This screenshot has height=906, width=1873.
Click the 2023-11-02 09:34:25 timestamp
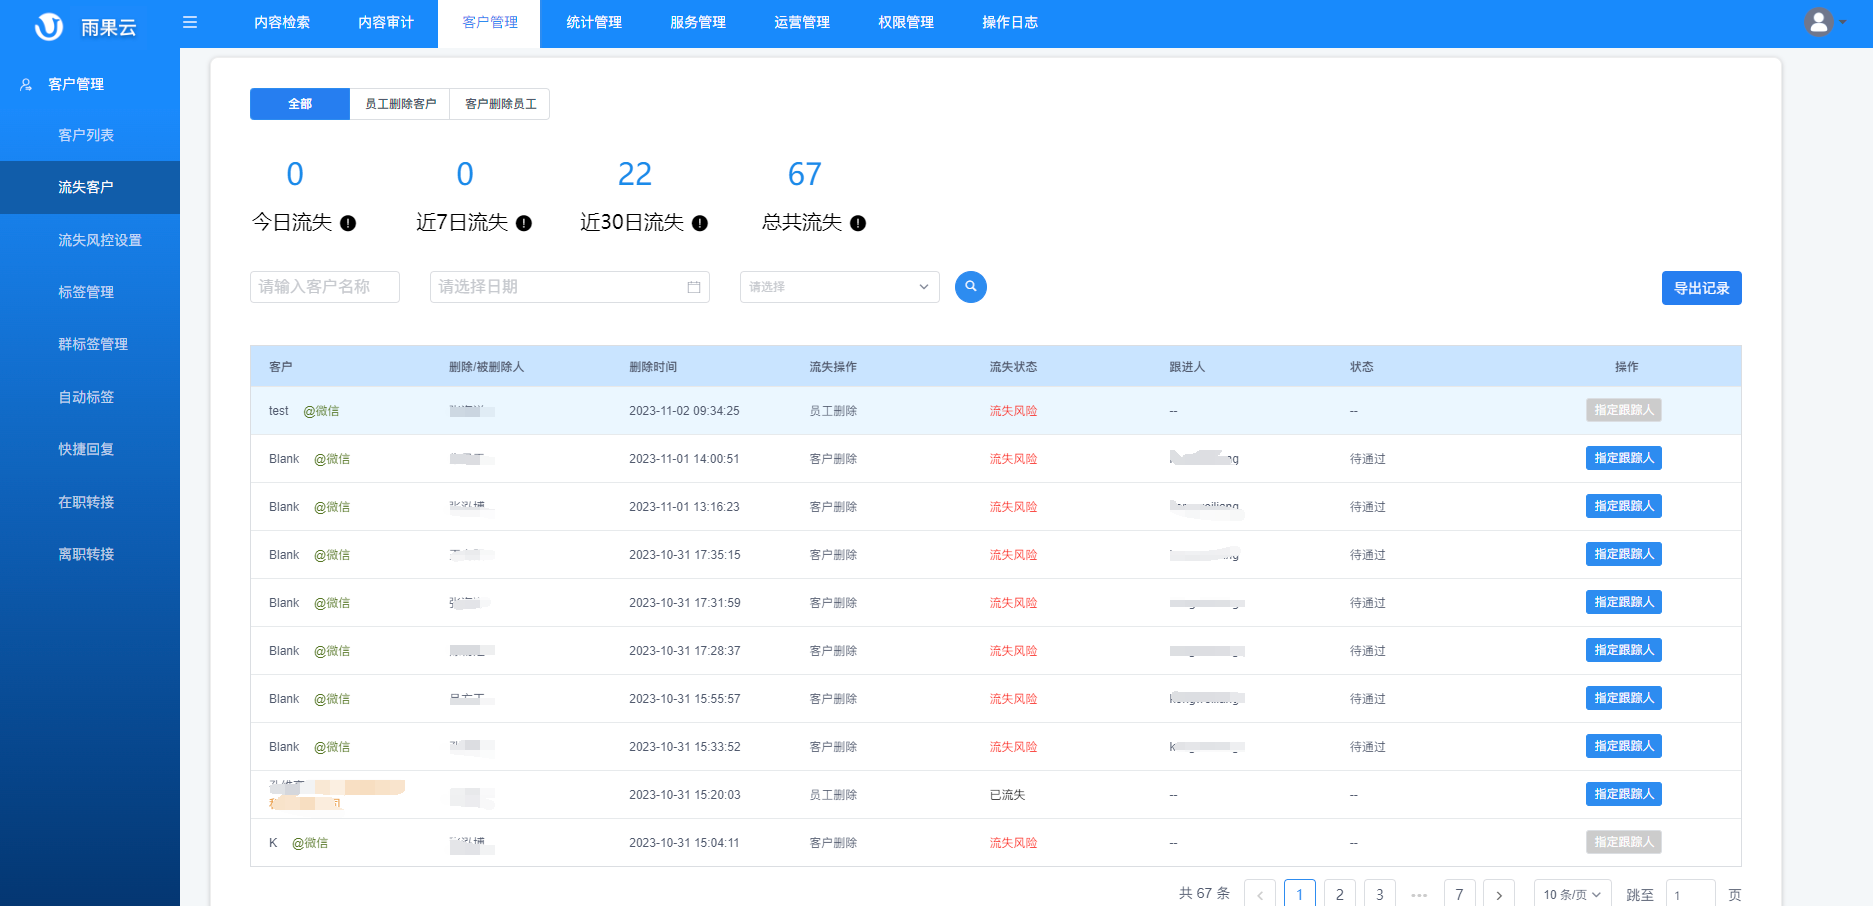point(684,411)
